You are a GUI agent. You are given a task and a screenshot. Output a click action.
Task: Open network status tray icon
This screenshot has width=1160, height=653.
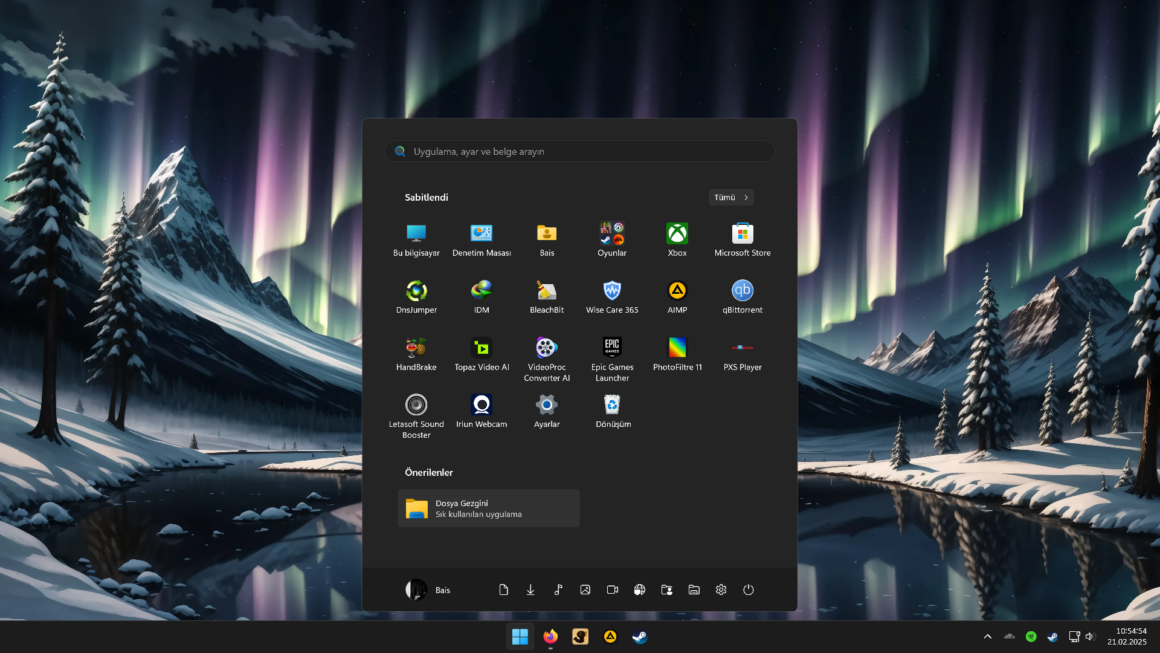1074,637
